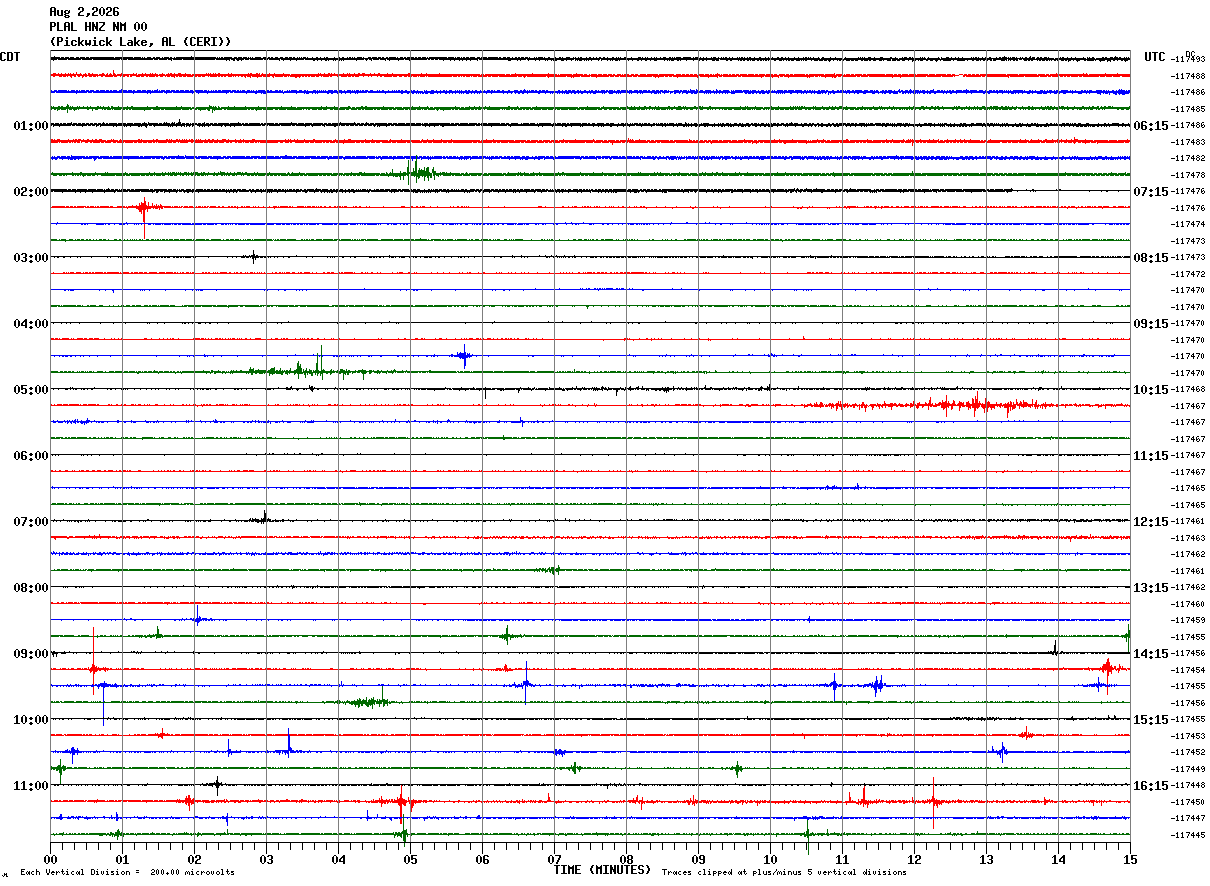Image resolution: width=1210 pixels, height=886 pixels.
Task: Click the 12:15 UTC time label
Action: point(1151,522)
